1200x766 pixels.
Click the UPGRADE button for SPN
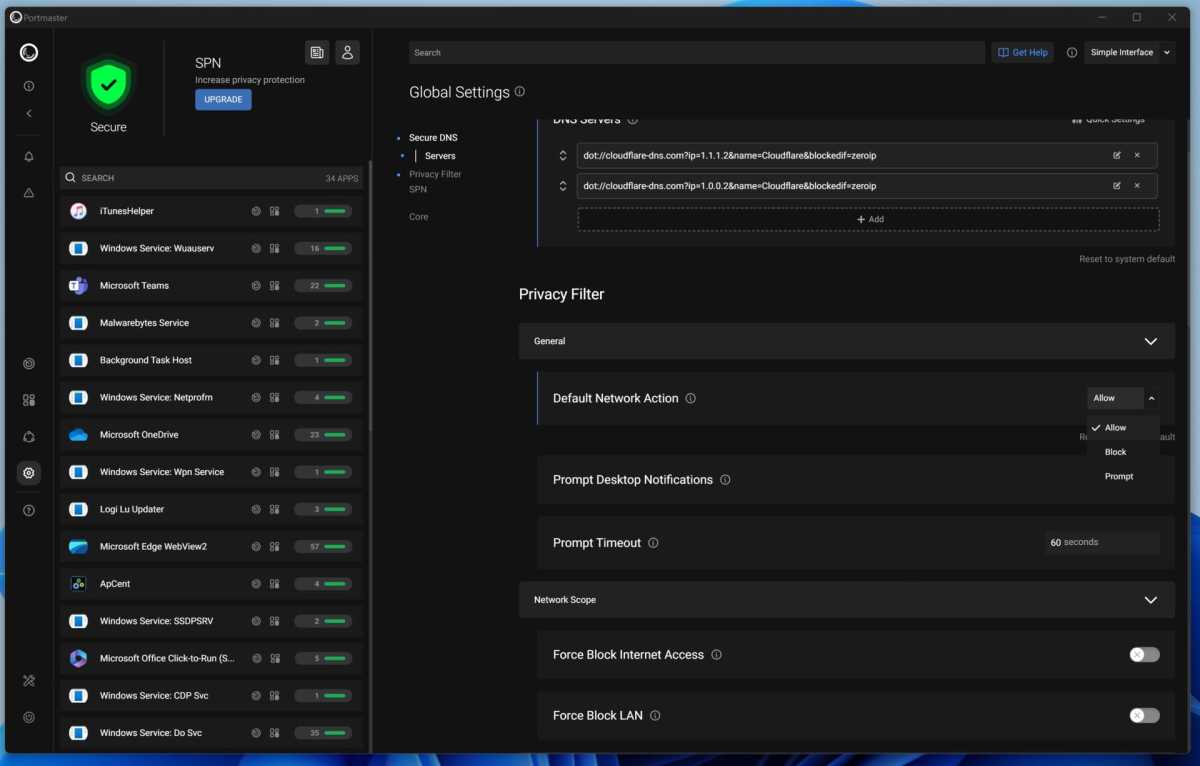click(x=223, y=100)
